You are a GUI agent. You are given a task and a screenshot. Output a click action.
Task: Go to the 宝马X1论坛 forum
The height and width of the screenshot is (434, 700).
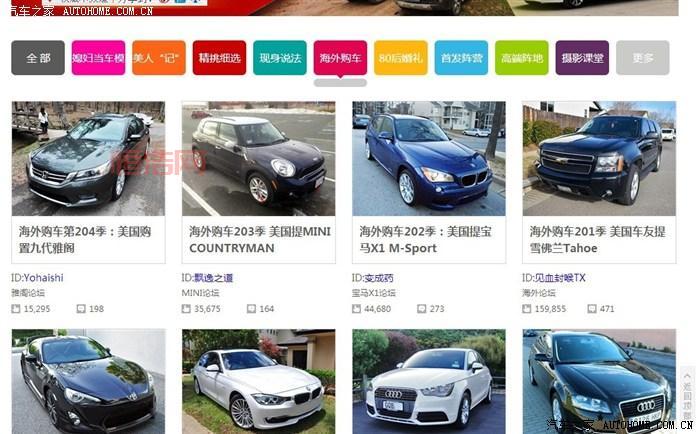pyautogui.click(x=374, y=293)
